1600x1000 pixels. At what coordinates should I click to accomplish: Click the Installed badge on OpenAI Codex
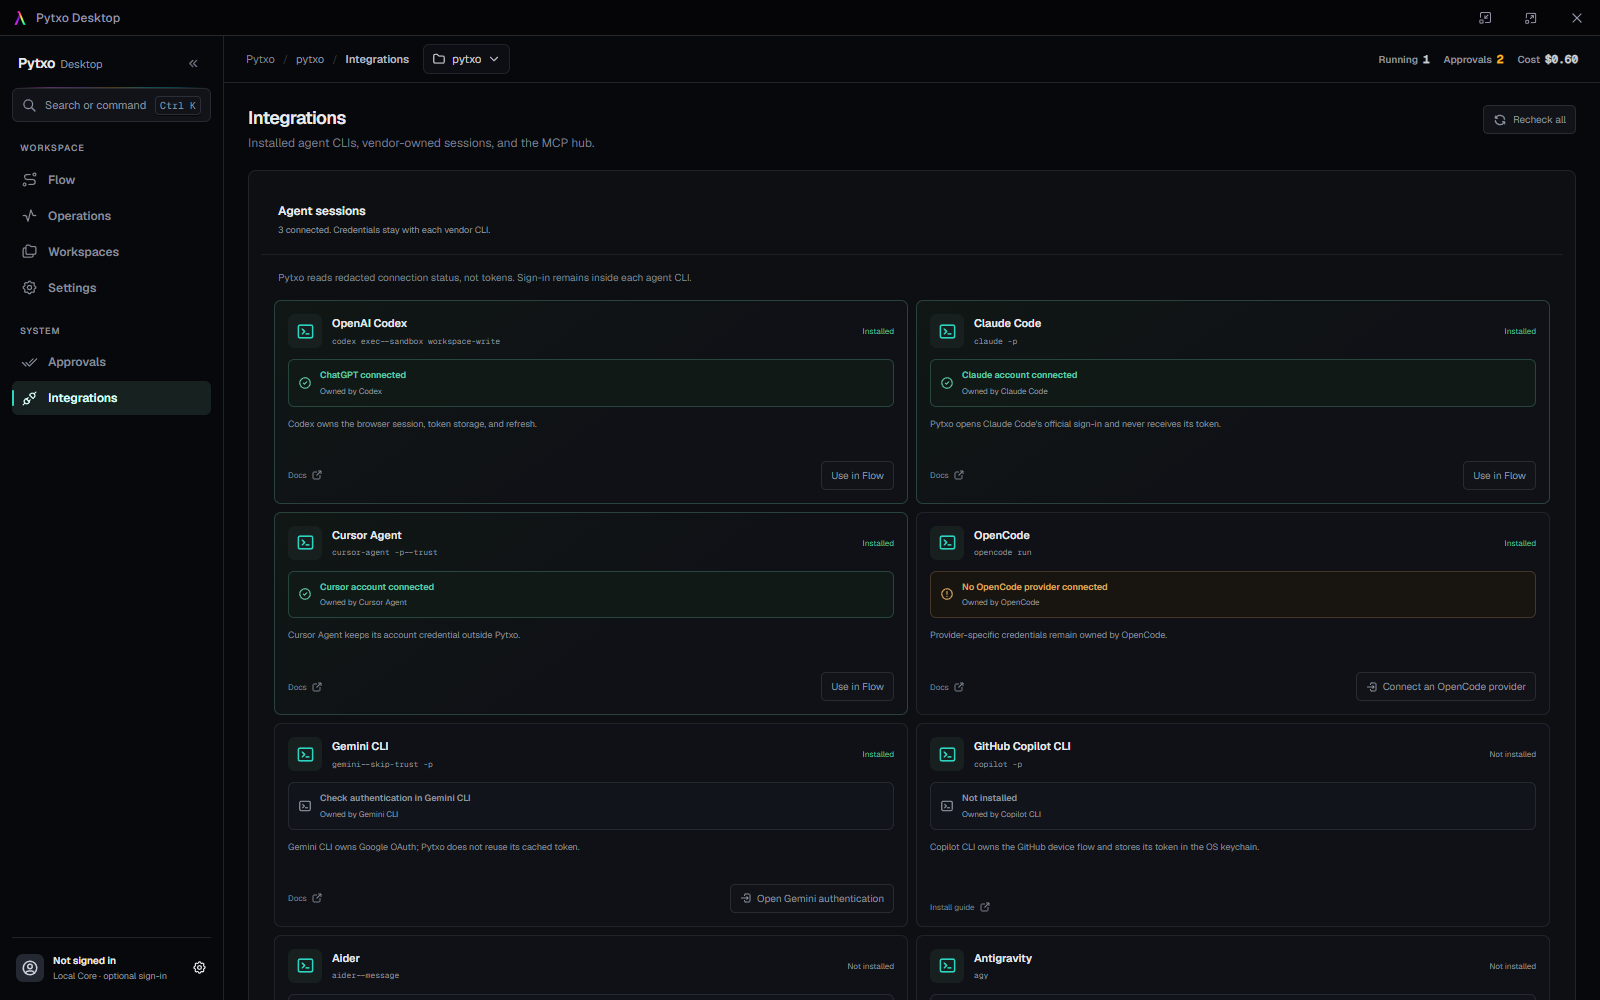point(878,331)
